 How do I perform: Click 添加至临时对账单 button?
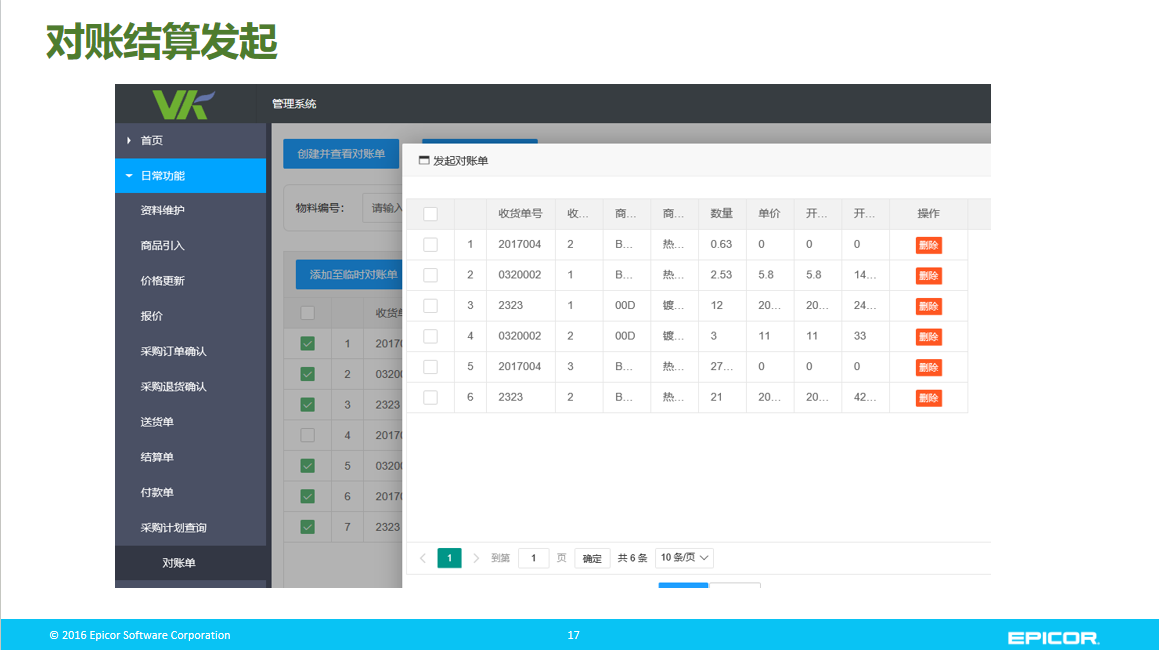[x=350, y=274]
